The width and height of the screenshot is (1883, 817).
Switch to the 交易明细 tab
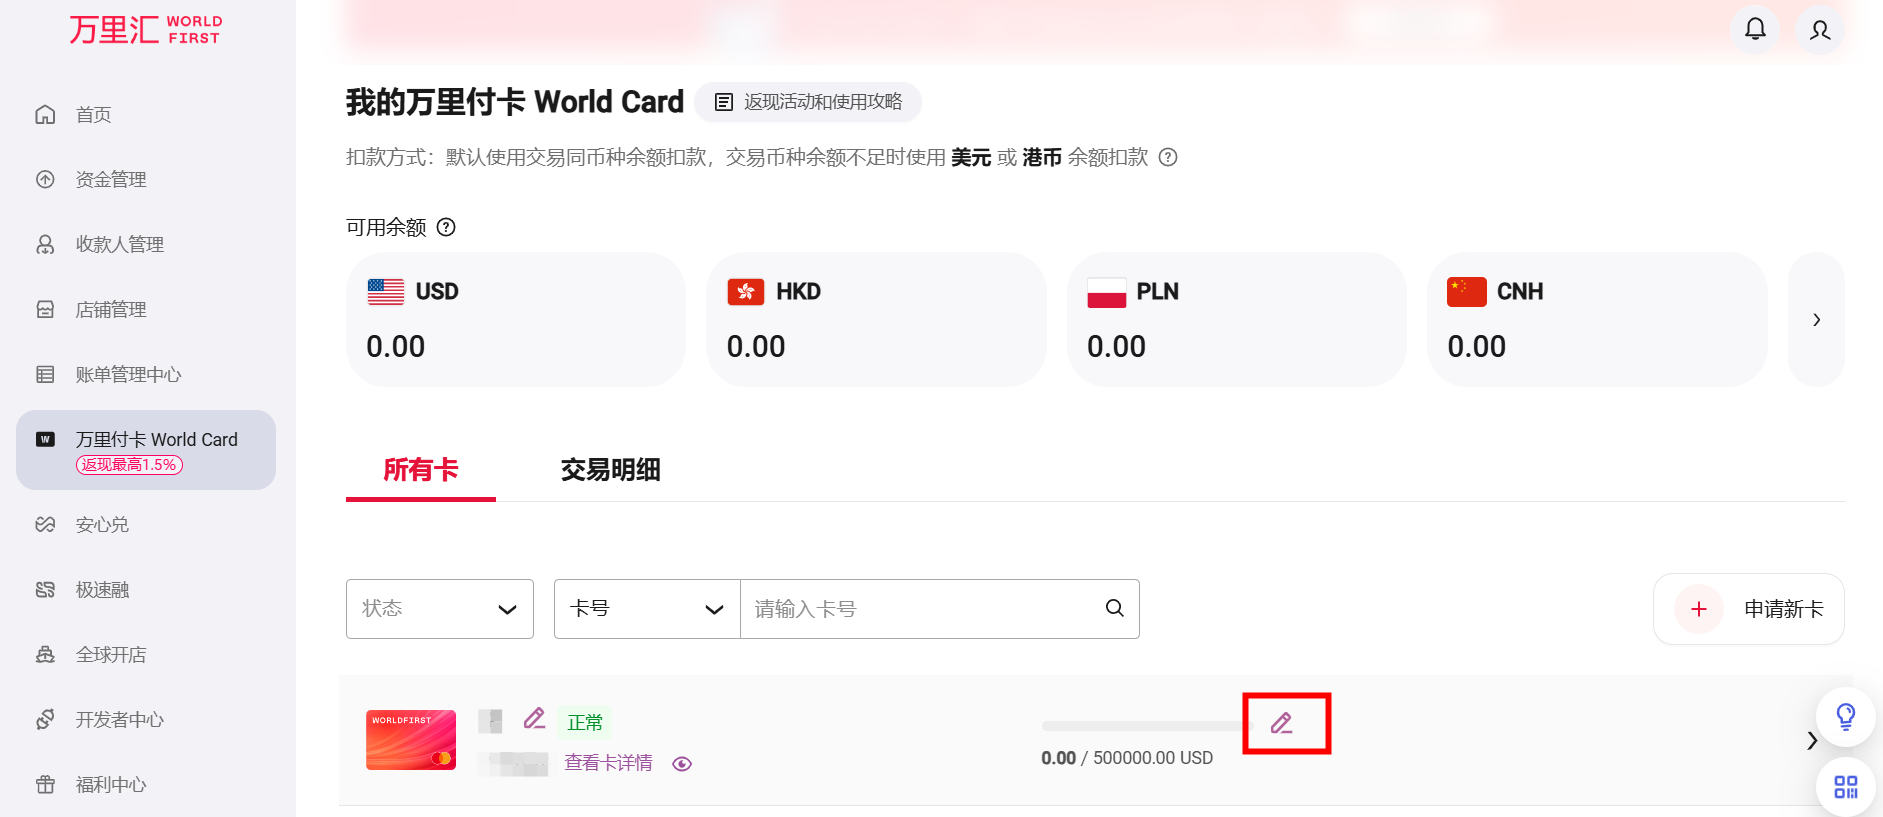click(611, 470)
